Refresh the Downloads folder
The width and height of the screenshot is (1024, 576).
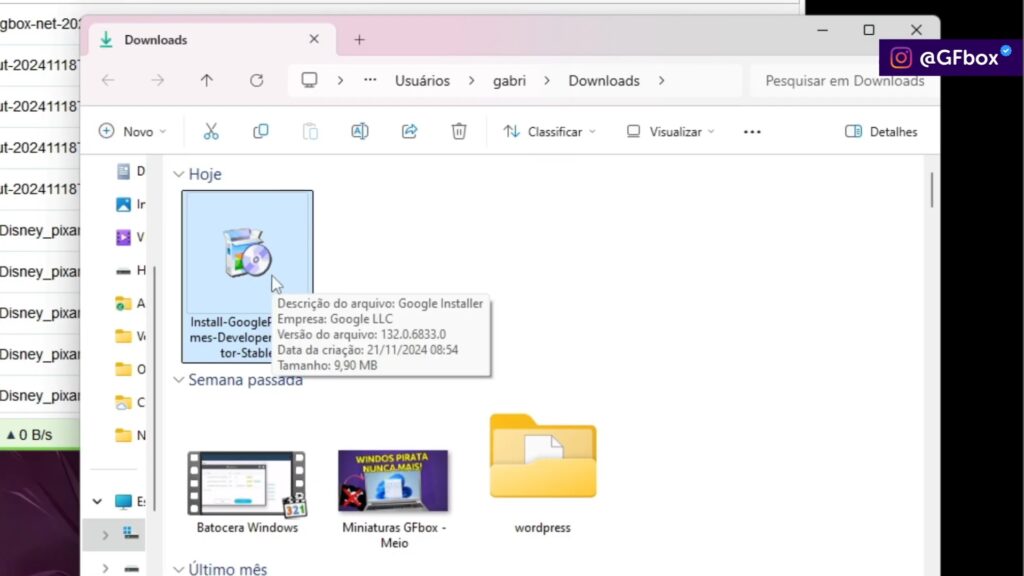[x=257, y=80]
